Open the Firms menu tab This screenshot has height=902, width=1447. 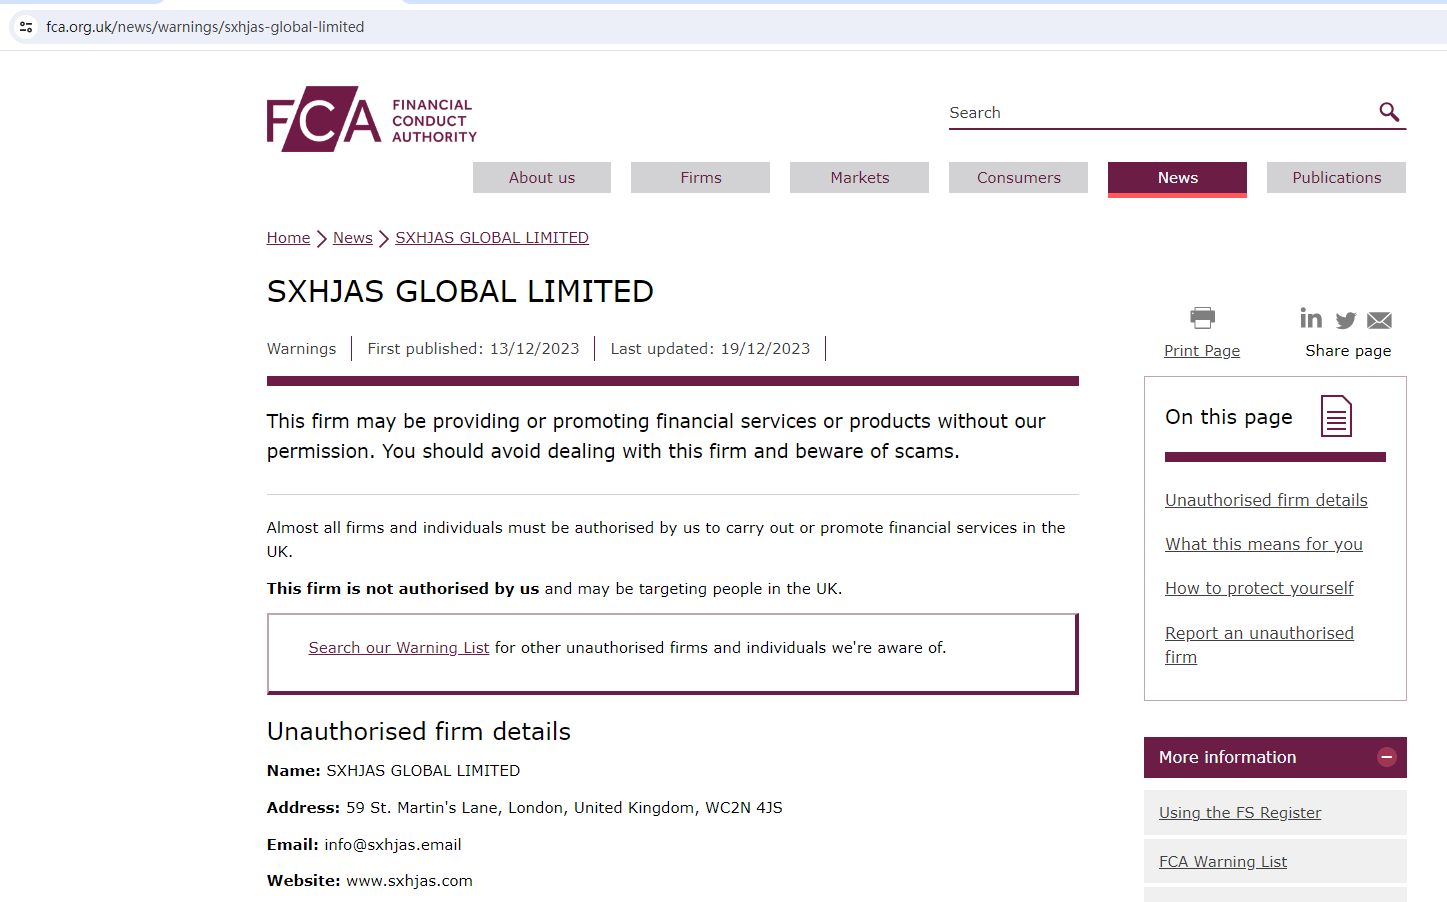pyautogui.click(x=700, y=178)
